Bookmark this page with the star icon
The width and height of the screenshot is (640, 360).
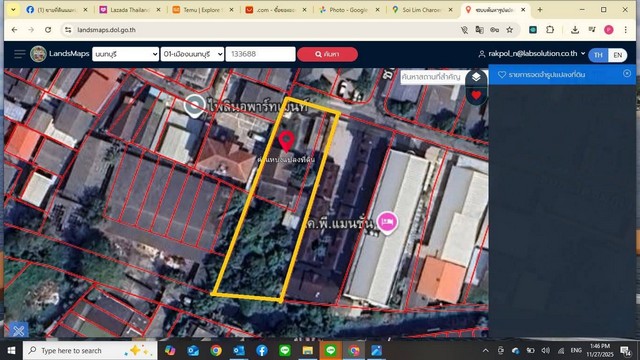(x=510, y=30)
